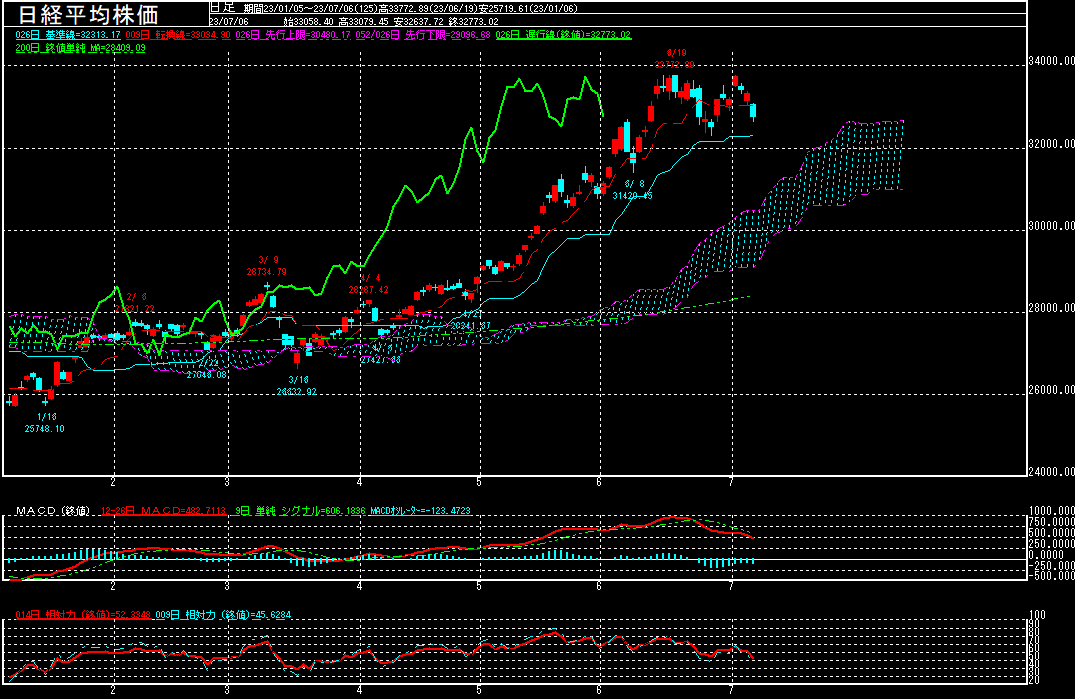Click the 052/026日 先行下限=29096.68 legend label
This screenshot has height=699, width=1076.
pyautogui.click(x=423, y=35)
